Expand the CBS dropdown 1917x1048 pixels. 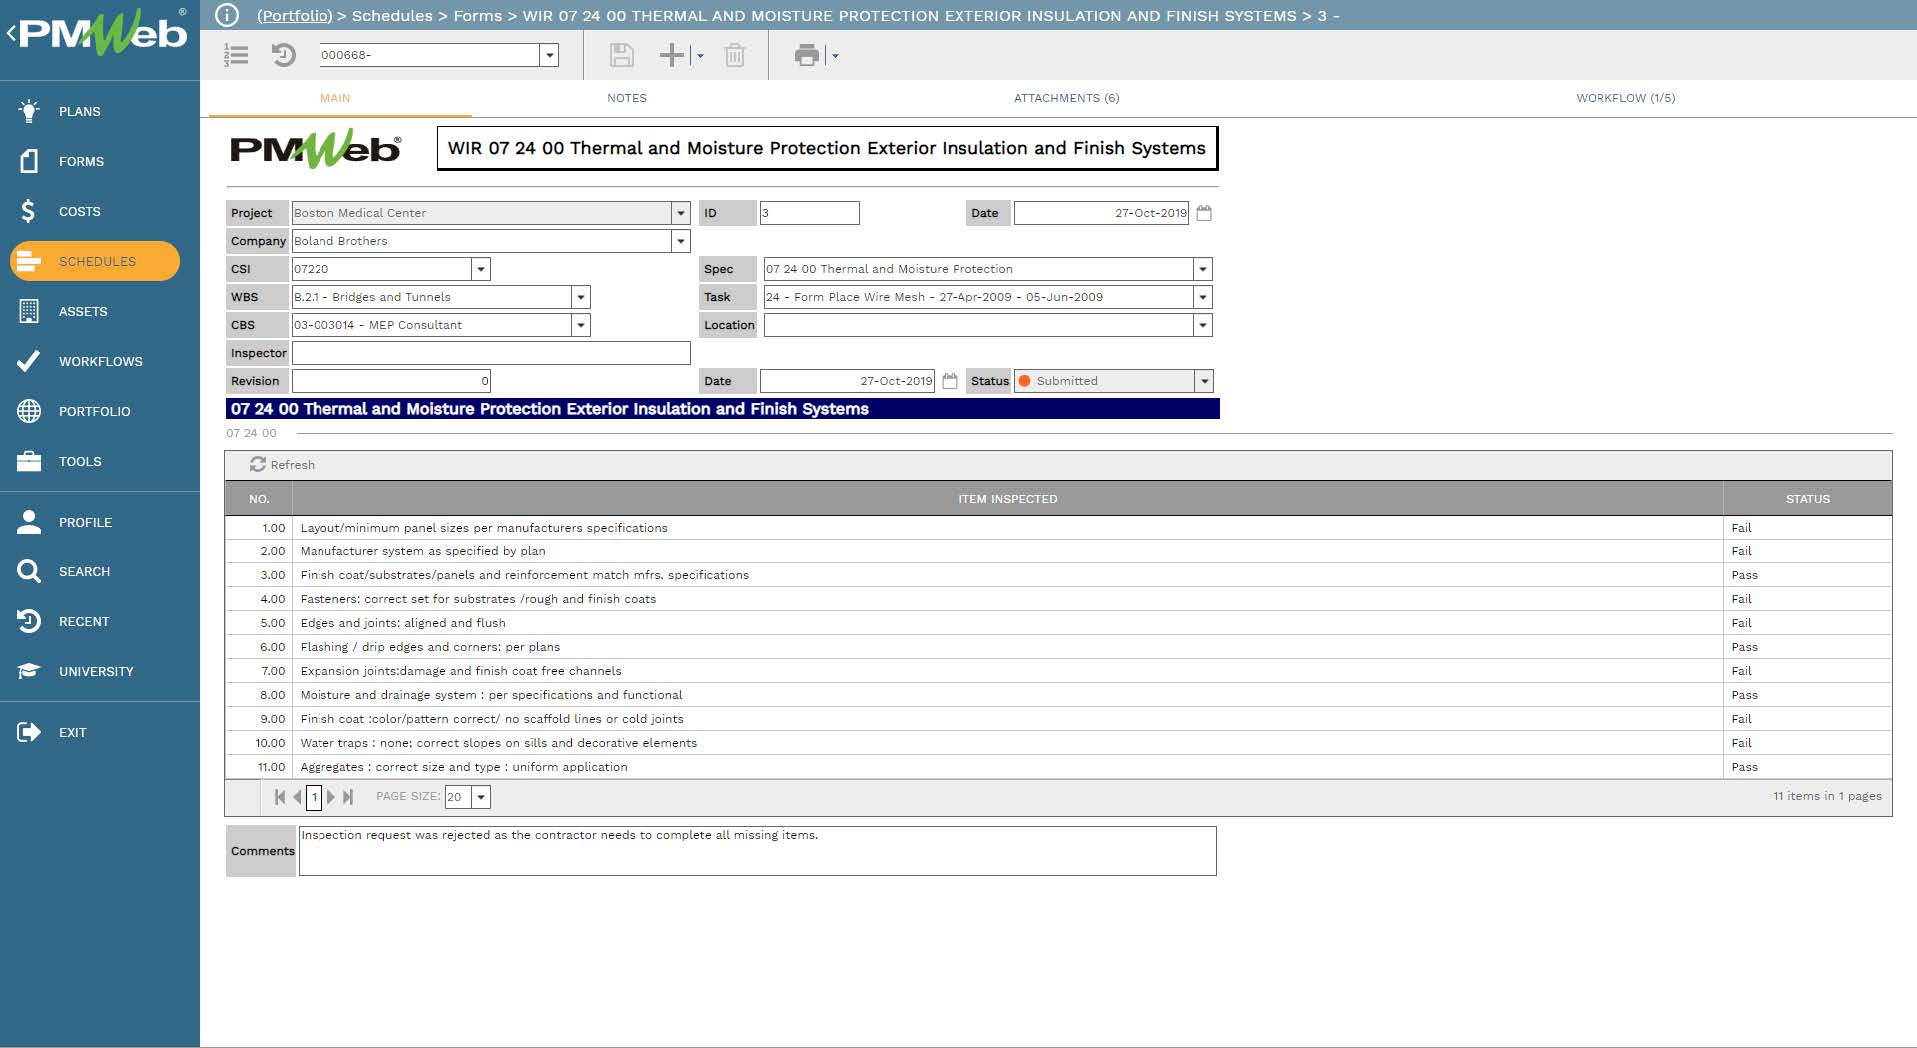(x=581, y=325)
